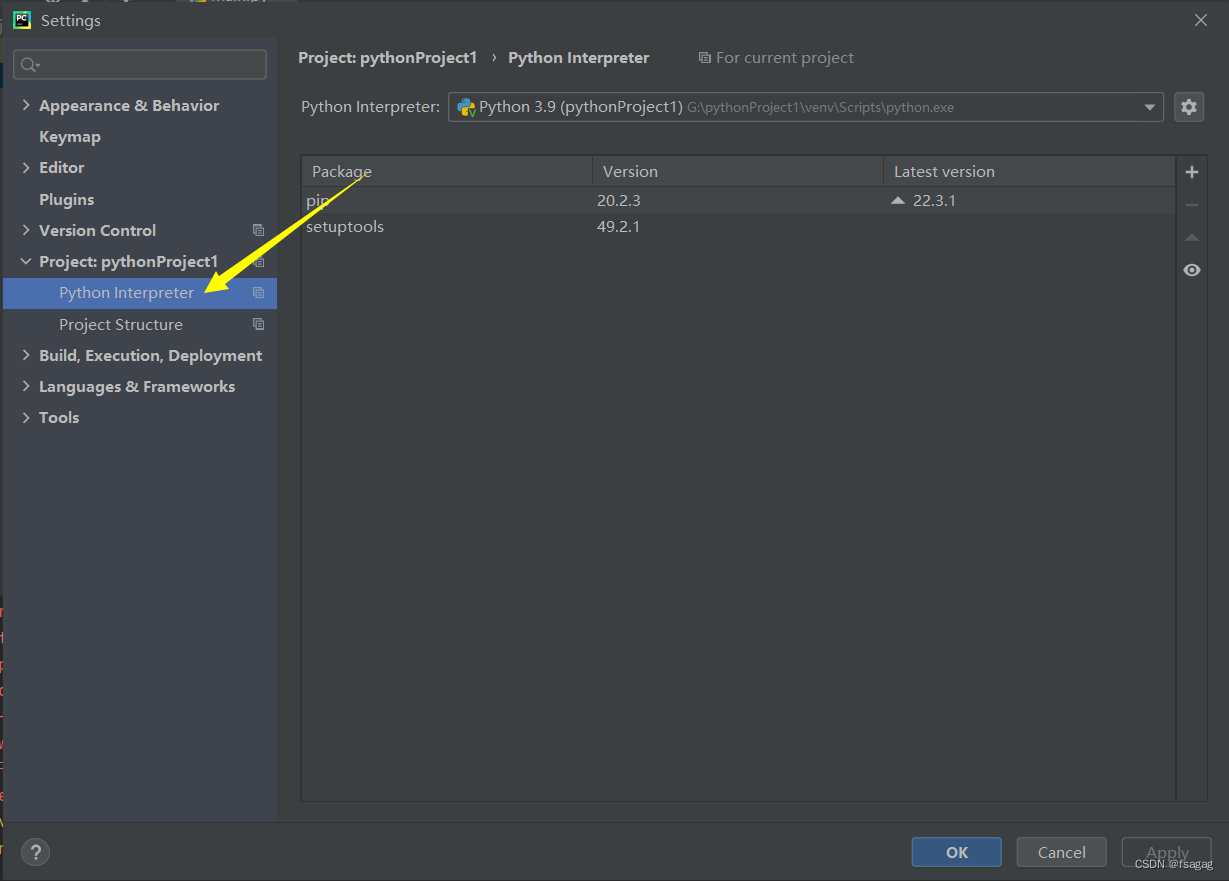1229x881 pixels.
Task: Expand the Tools section
Action: 25,417
